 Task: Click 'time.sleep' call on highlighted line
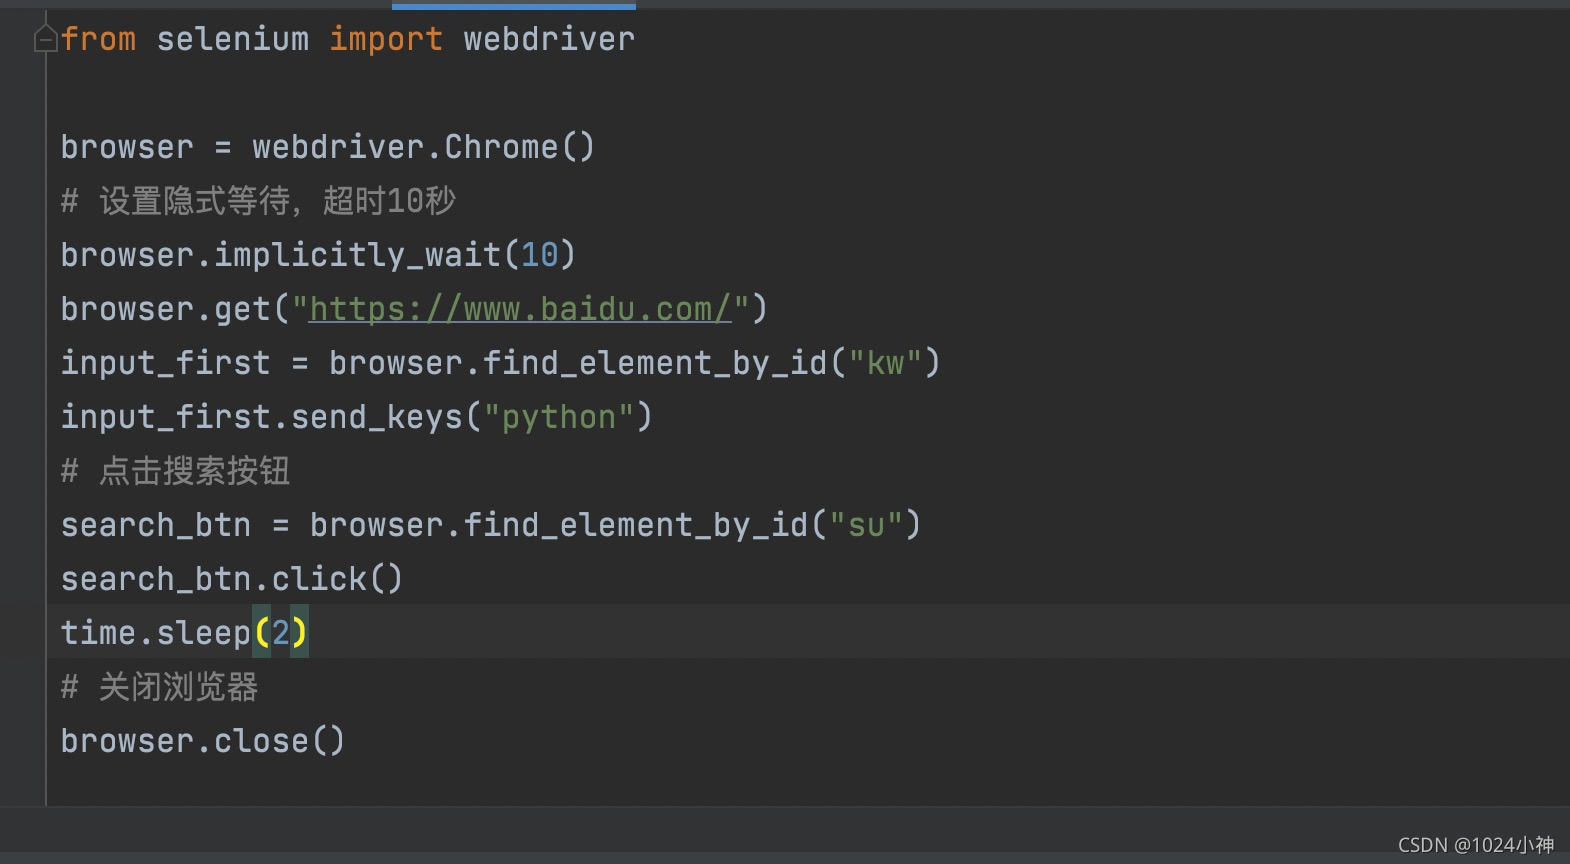tap(155, 633)
